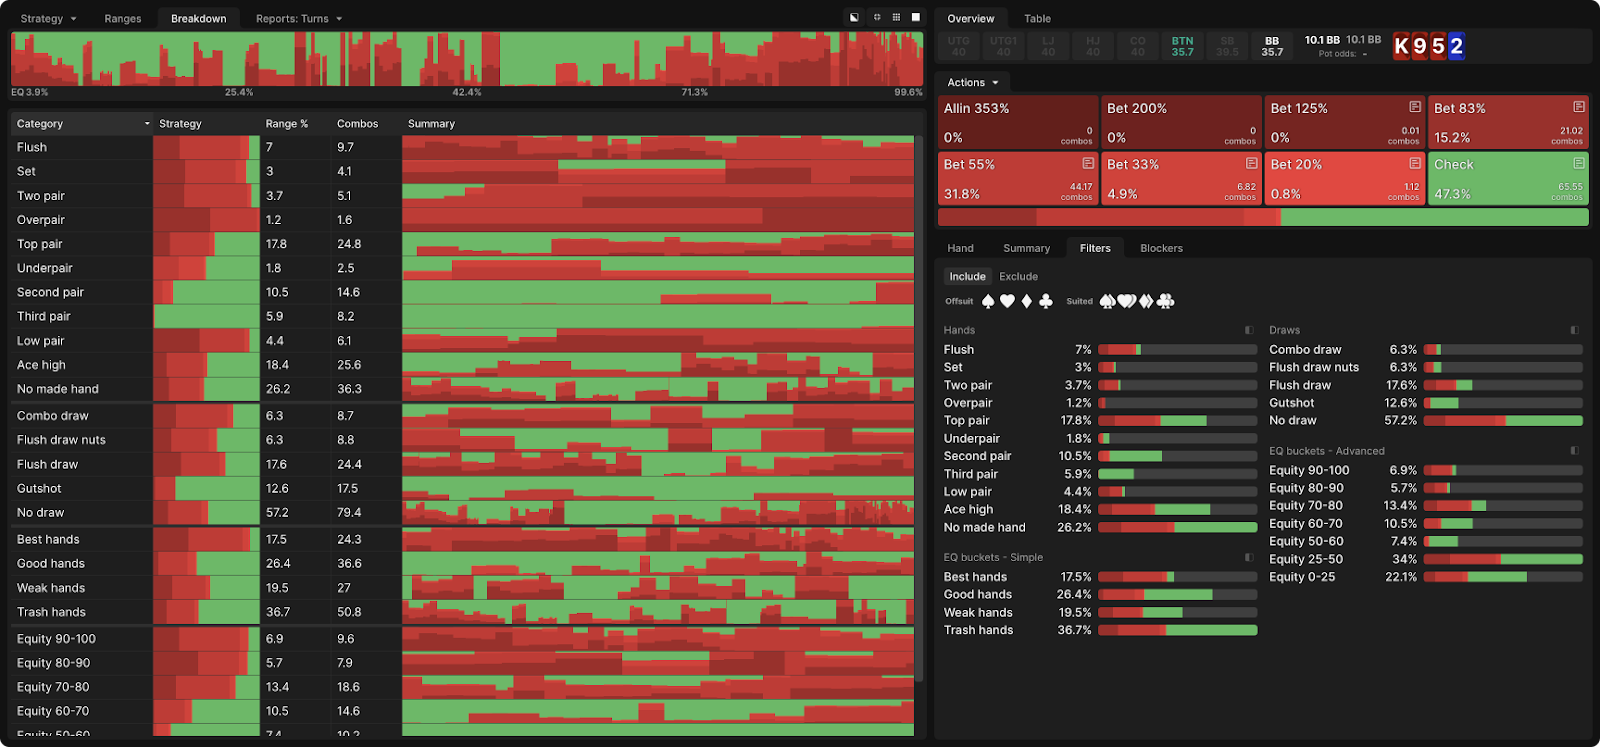Select the Flush draw row in breakdown table
Viewport: 1600px width, 747px height.
47,464
